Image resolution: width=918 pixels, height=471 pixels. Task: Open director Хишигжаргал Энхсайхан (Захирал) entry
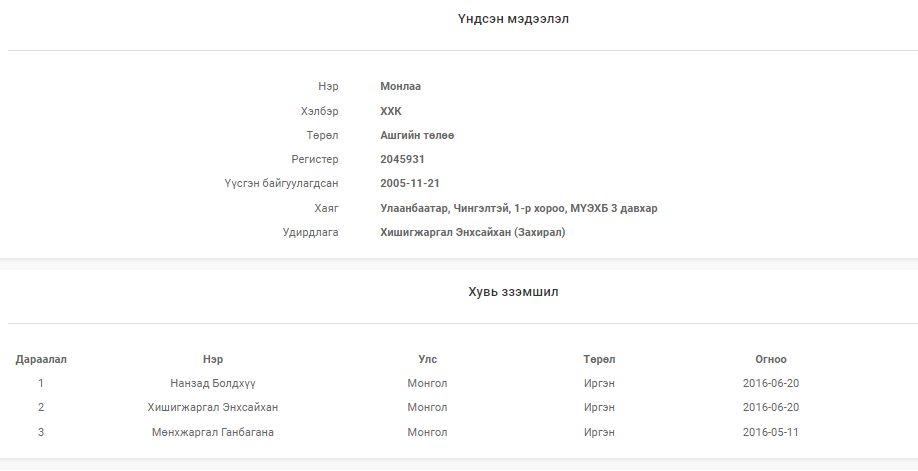coord(472,232)
